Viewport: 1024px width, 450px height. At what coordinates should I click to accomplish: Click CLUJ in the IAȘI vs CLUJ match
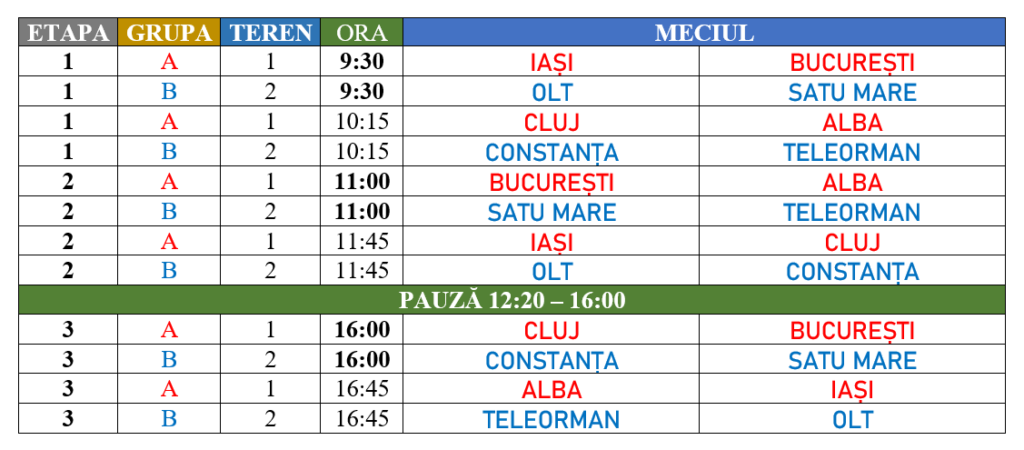click(x=852, y=243)
